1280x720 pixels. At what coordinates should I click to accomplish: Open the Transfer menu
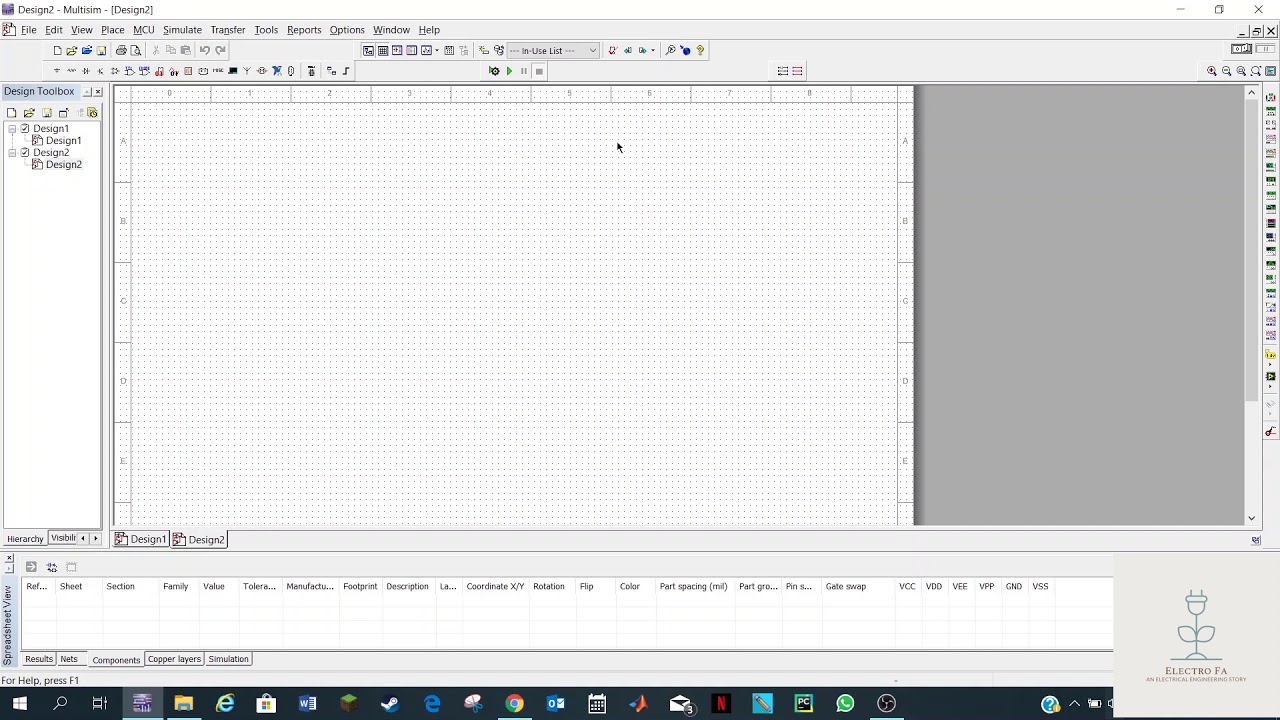[x=228, y=30]
